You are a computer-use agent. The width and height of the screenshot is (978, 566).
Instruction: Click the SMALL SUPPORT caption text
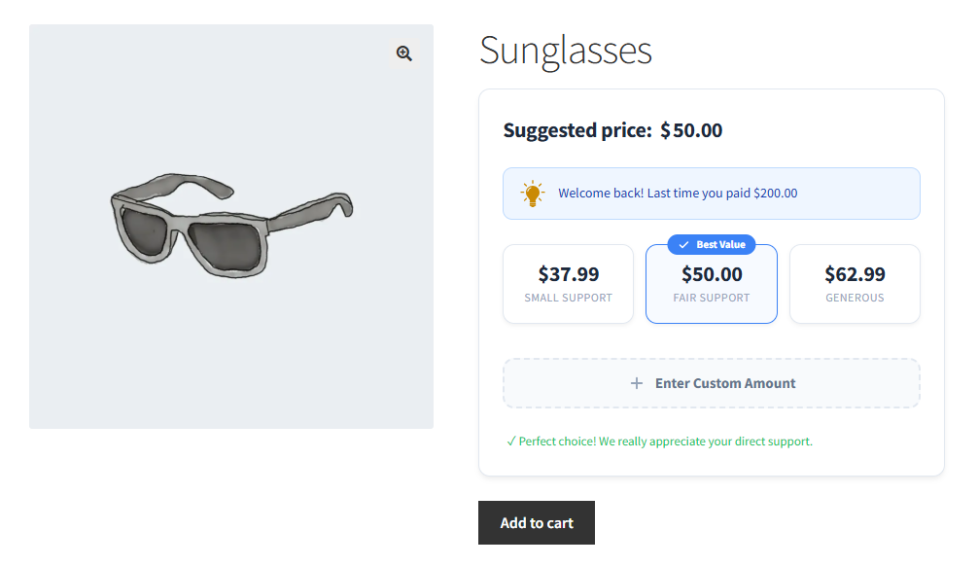[568, 298]
